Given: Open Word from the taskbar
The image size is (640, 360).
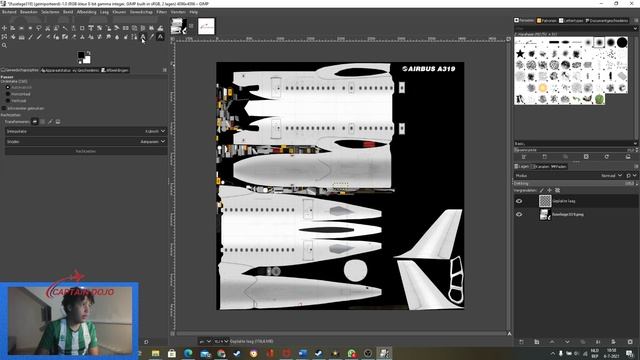Looking at the screenshot, I should point(302,353).
